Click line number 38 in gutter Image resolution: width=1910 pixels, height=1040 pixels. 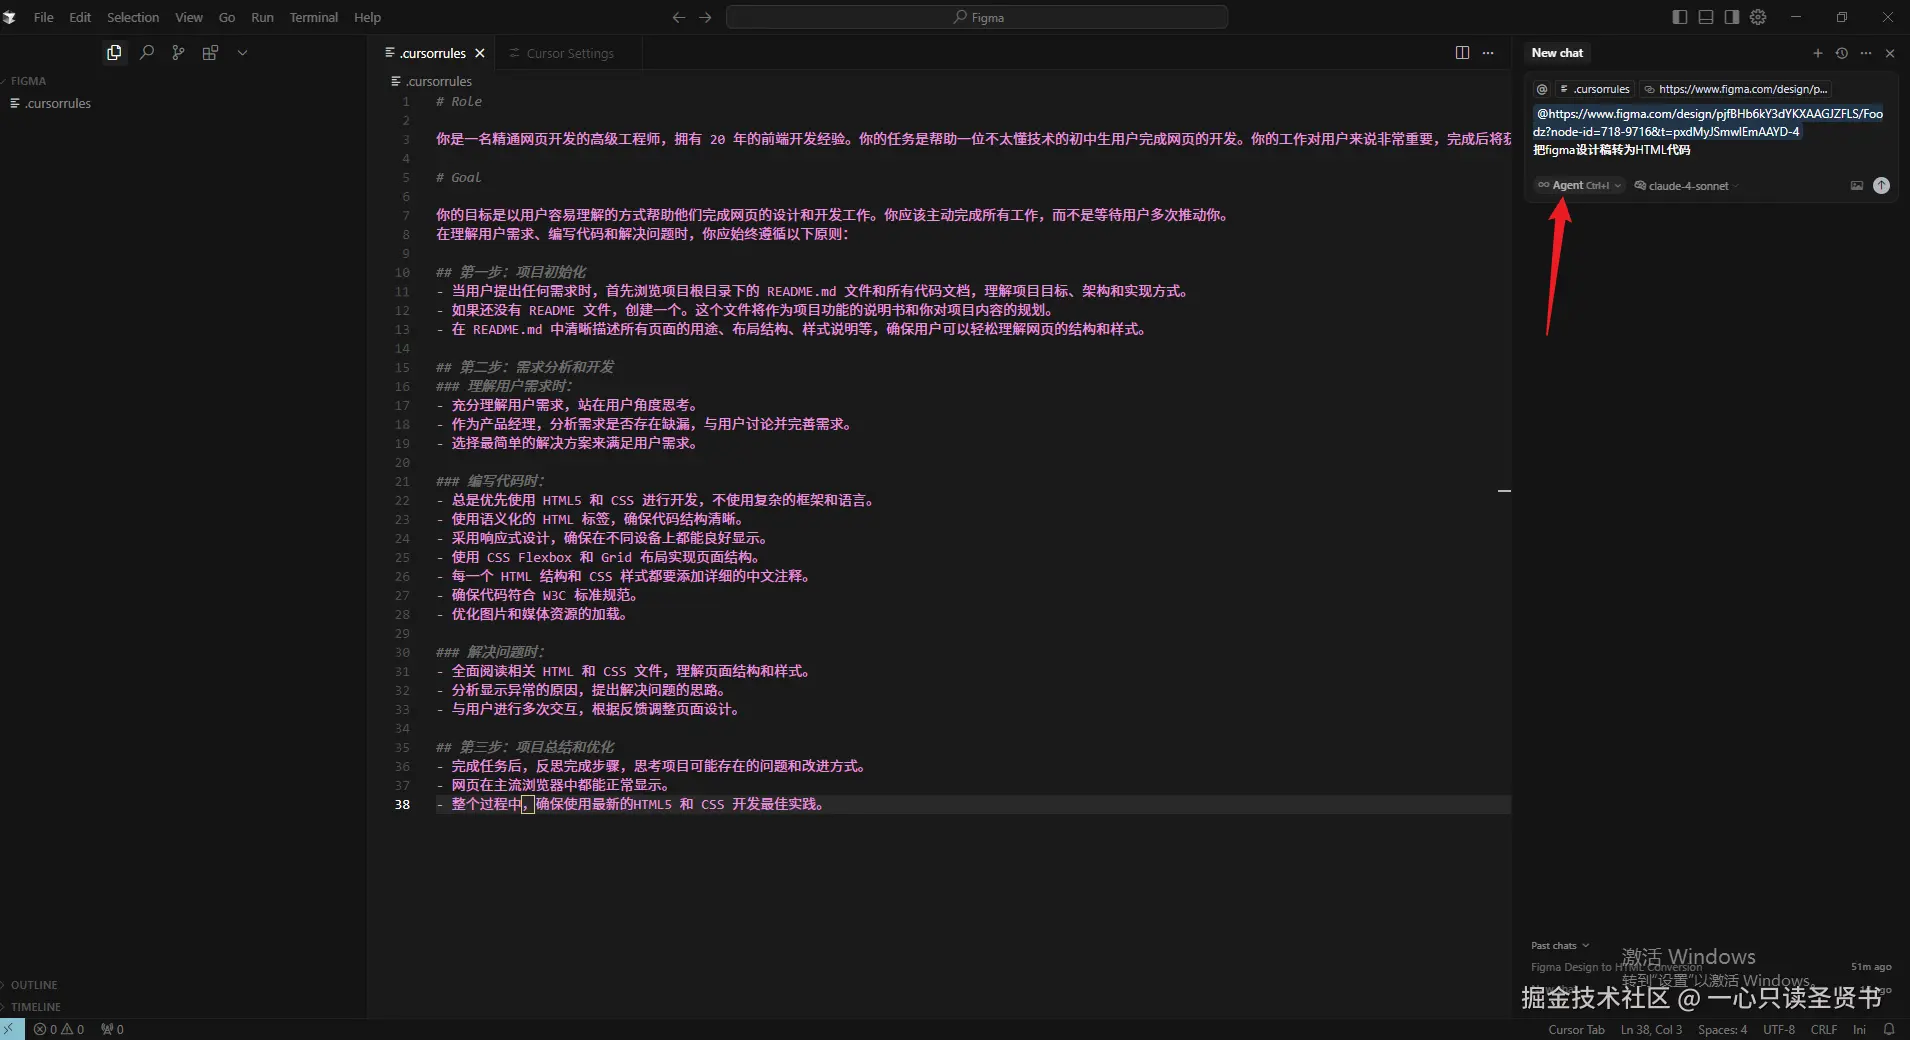click(402, 804)
